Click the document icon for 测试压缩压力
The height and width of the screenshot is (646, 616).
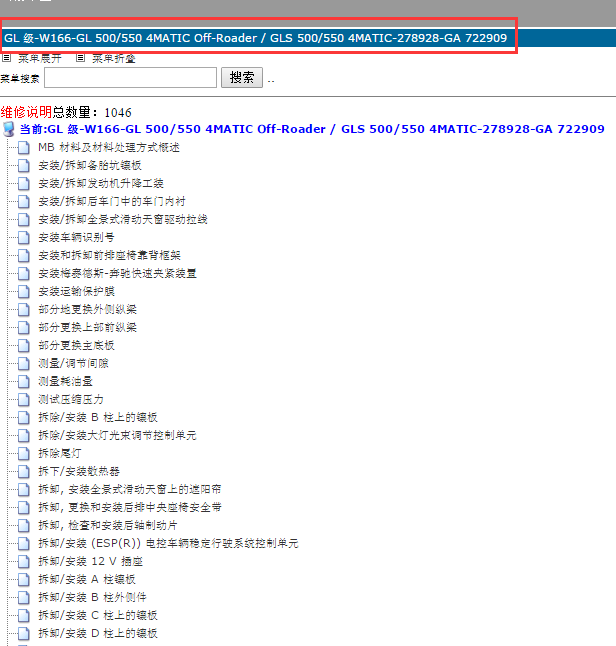(x=24, y=400)
